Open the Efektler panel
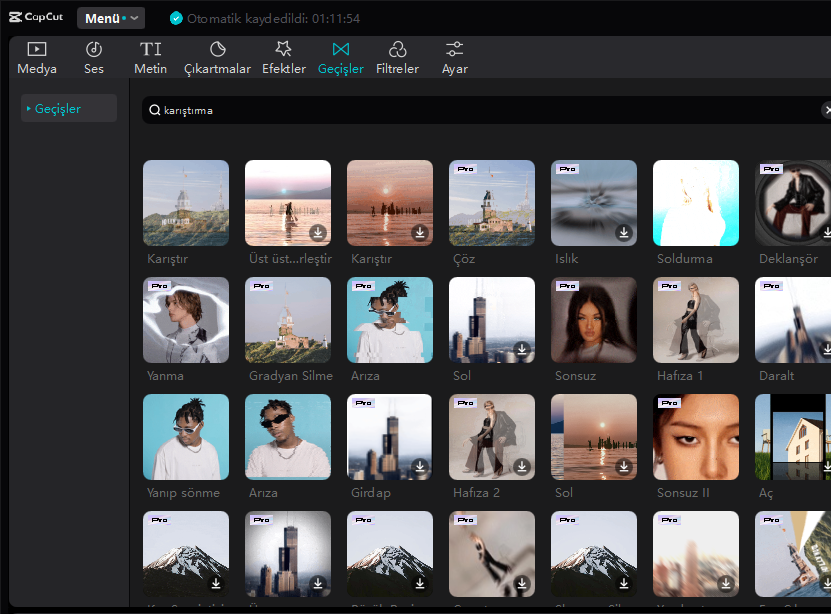Screen dimensions: 831x614 283,58
